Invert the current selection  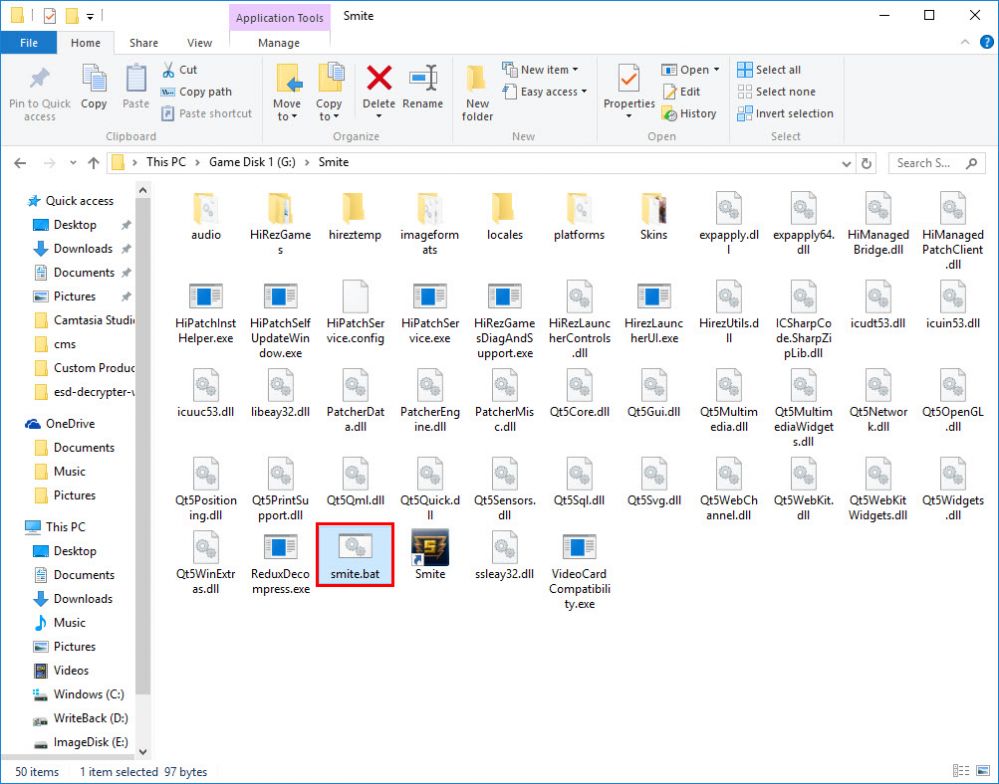[x=785, y=113]
